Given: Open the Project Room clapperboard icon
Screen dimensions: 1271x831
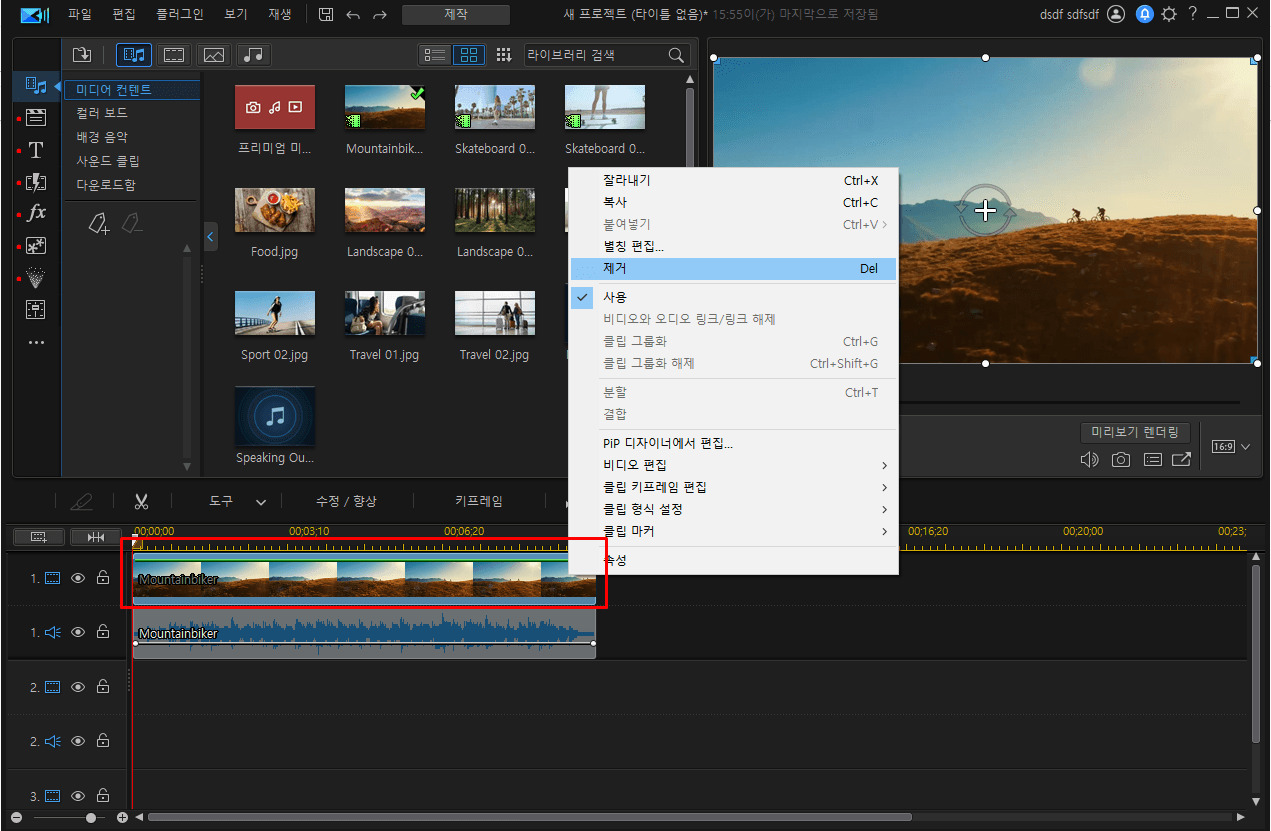Looking at the screenshot, I should point(36,118).
